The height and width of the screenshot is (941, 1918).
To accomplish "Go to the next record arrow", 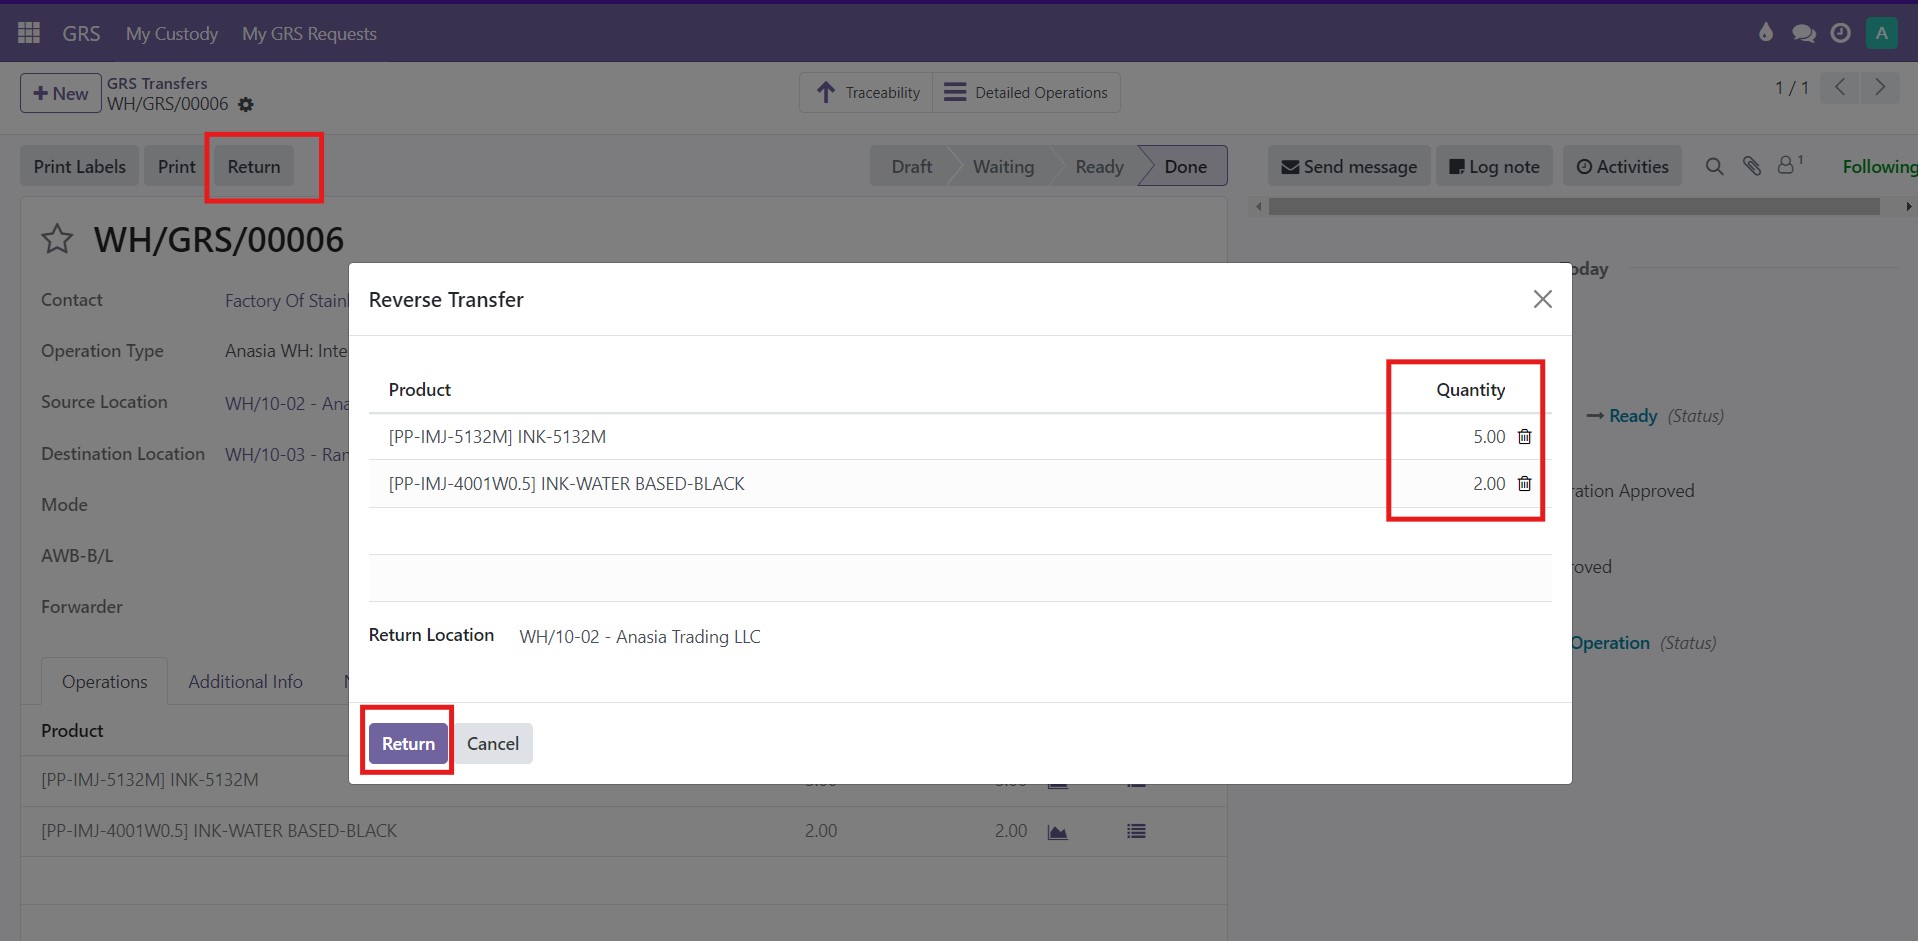I will click(1880, 88).
